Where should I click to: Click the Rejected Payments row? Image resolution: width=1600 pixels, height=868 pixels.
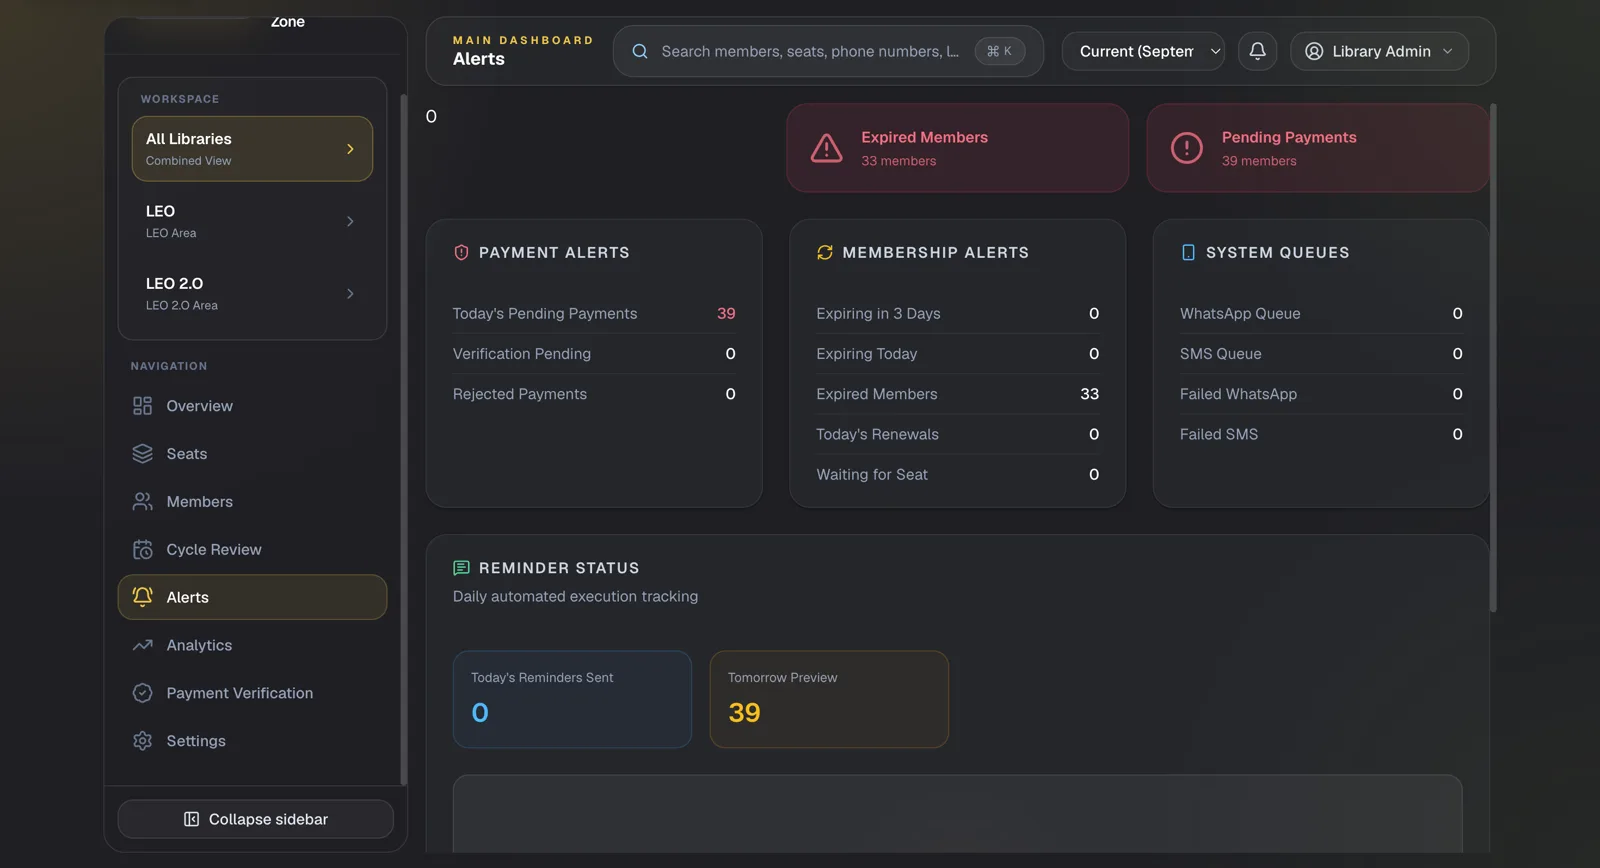point(594,394)
